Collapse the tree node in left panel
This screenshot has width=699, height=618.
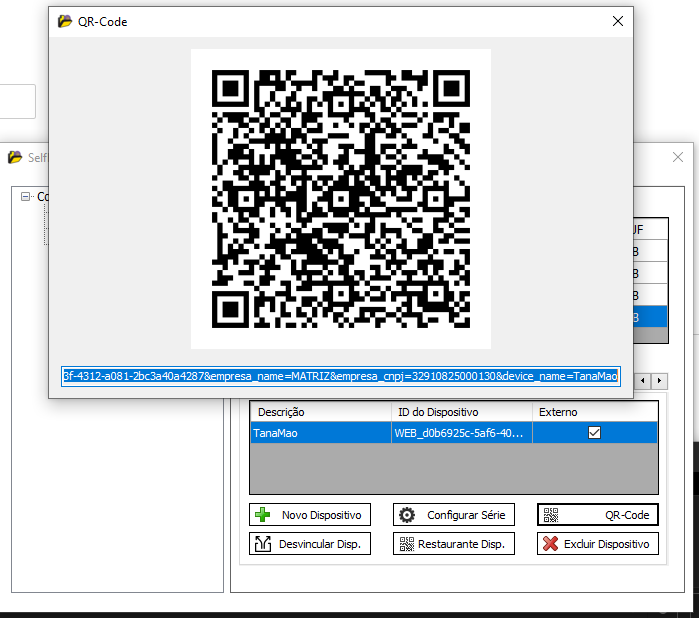26,197
